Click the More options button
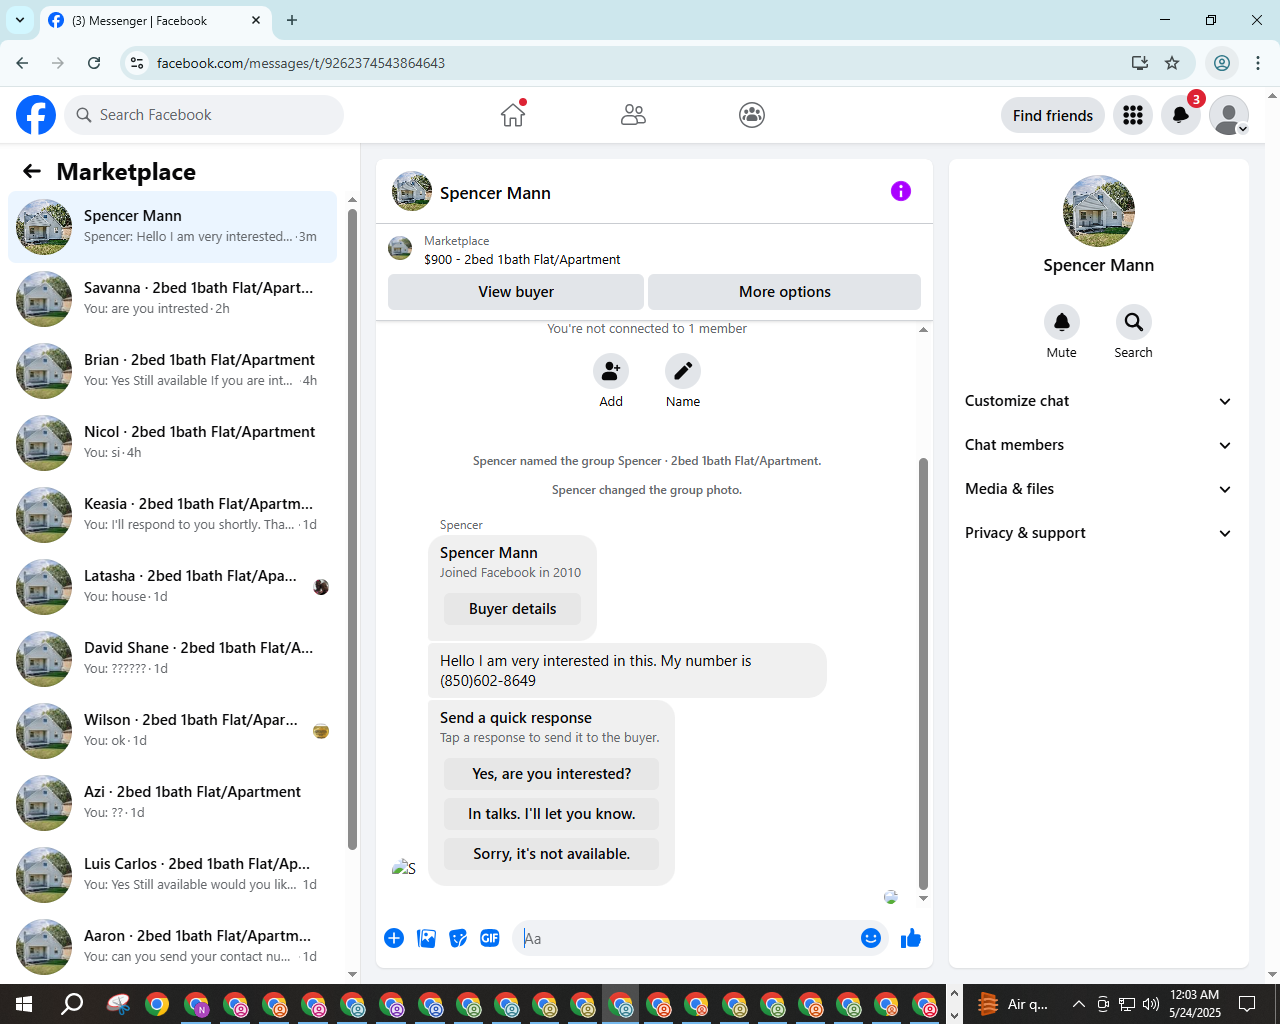The width and height of the screenshot is (1280, 1024). click(x=785, y=292)
